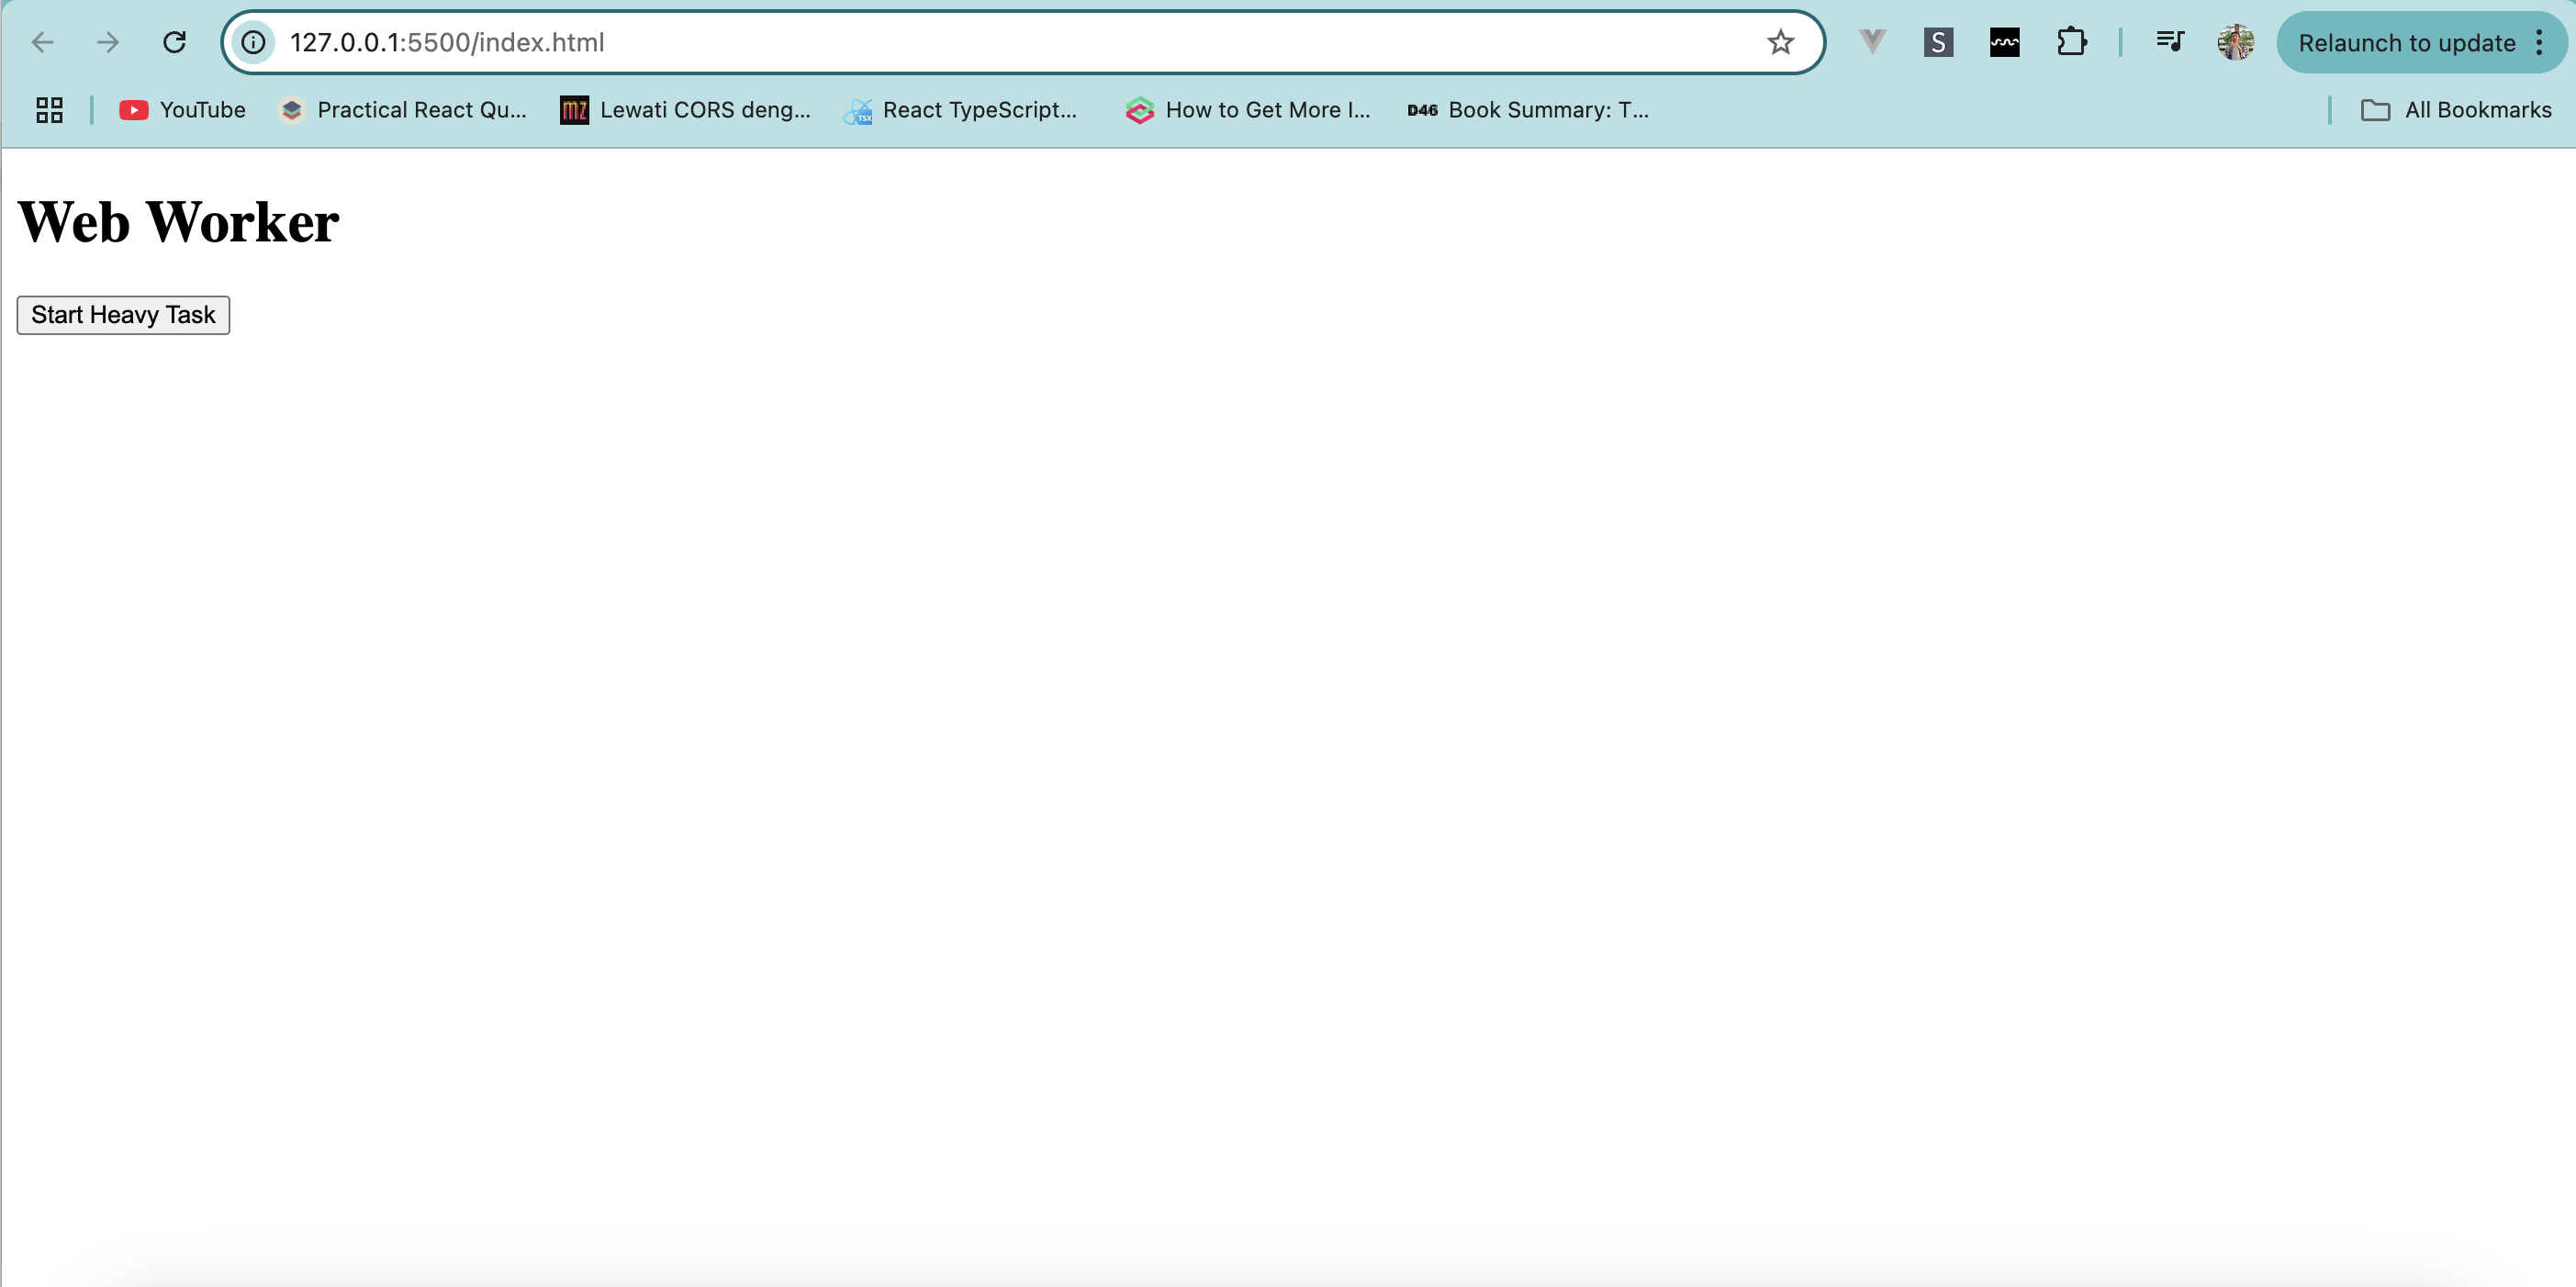2576x1287 pixels.
Task: Open the Practical React Query bookmark
Action: [403, 110]
